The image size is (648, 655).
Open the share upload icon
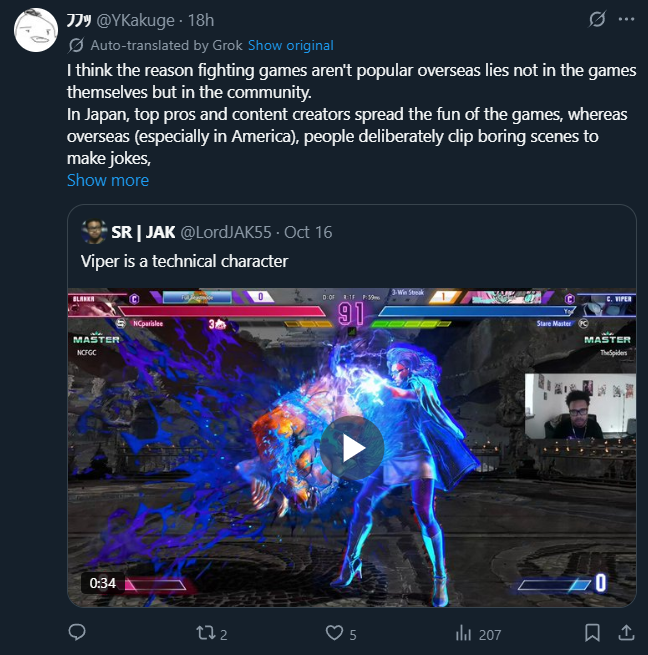pyautogui.click(x=626, y=632)
